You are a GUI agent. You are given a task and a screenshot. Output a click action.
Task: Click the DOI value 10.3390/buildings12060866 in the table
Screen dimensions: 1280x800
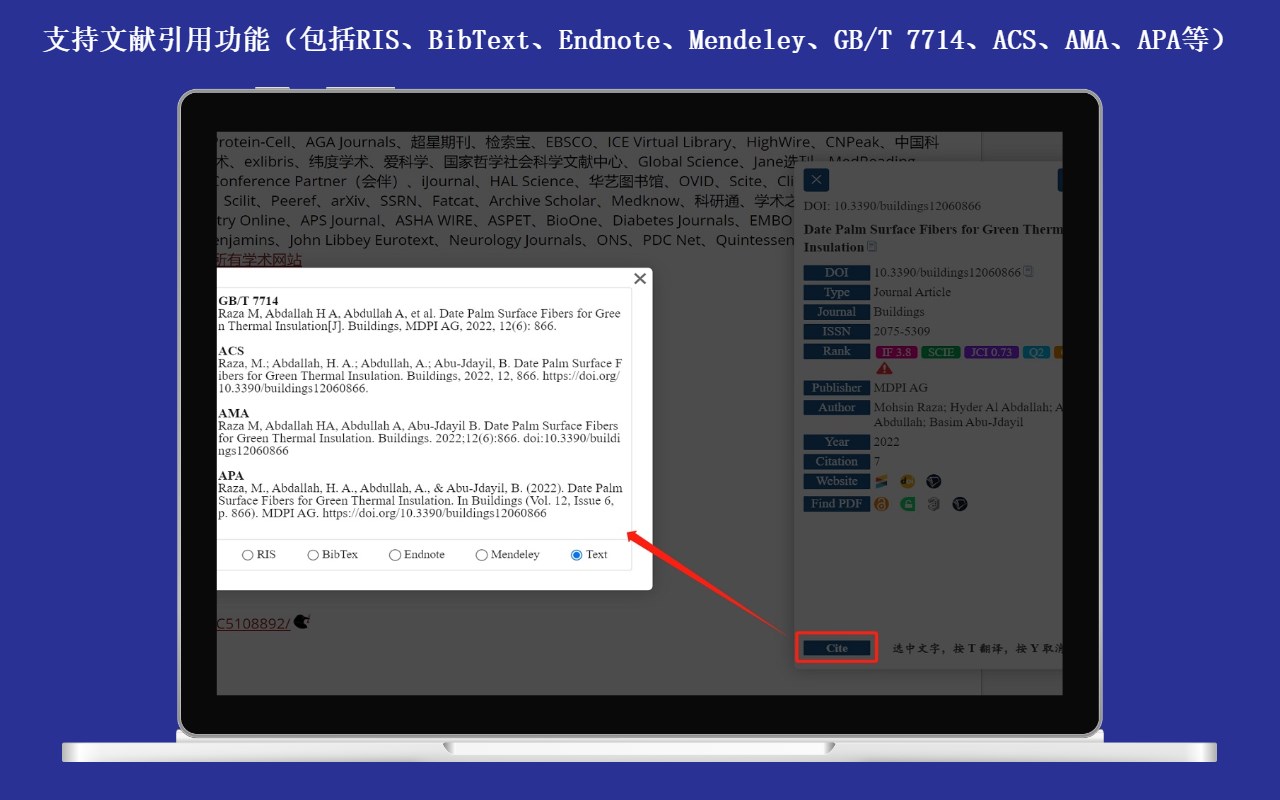[947, 272]
